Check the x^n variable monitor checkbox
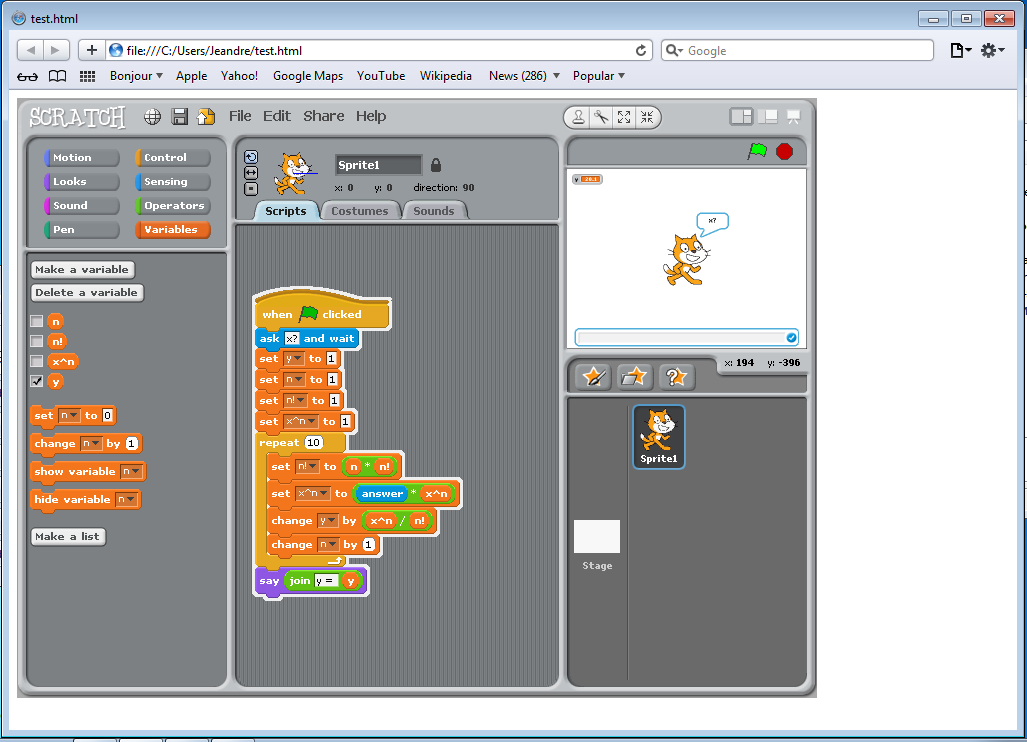 click(x=37, y=361)
